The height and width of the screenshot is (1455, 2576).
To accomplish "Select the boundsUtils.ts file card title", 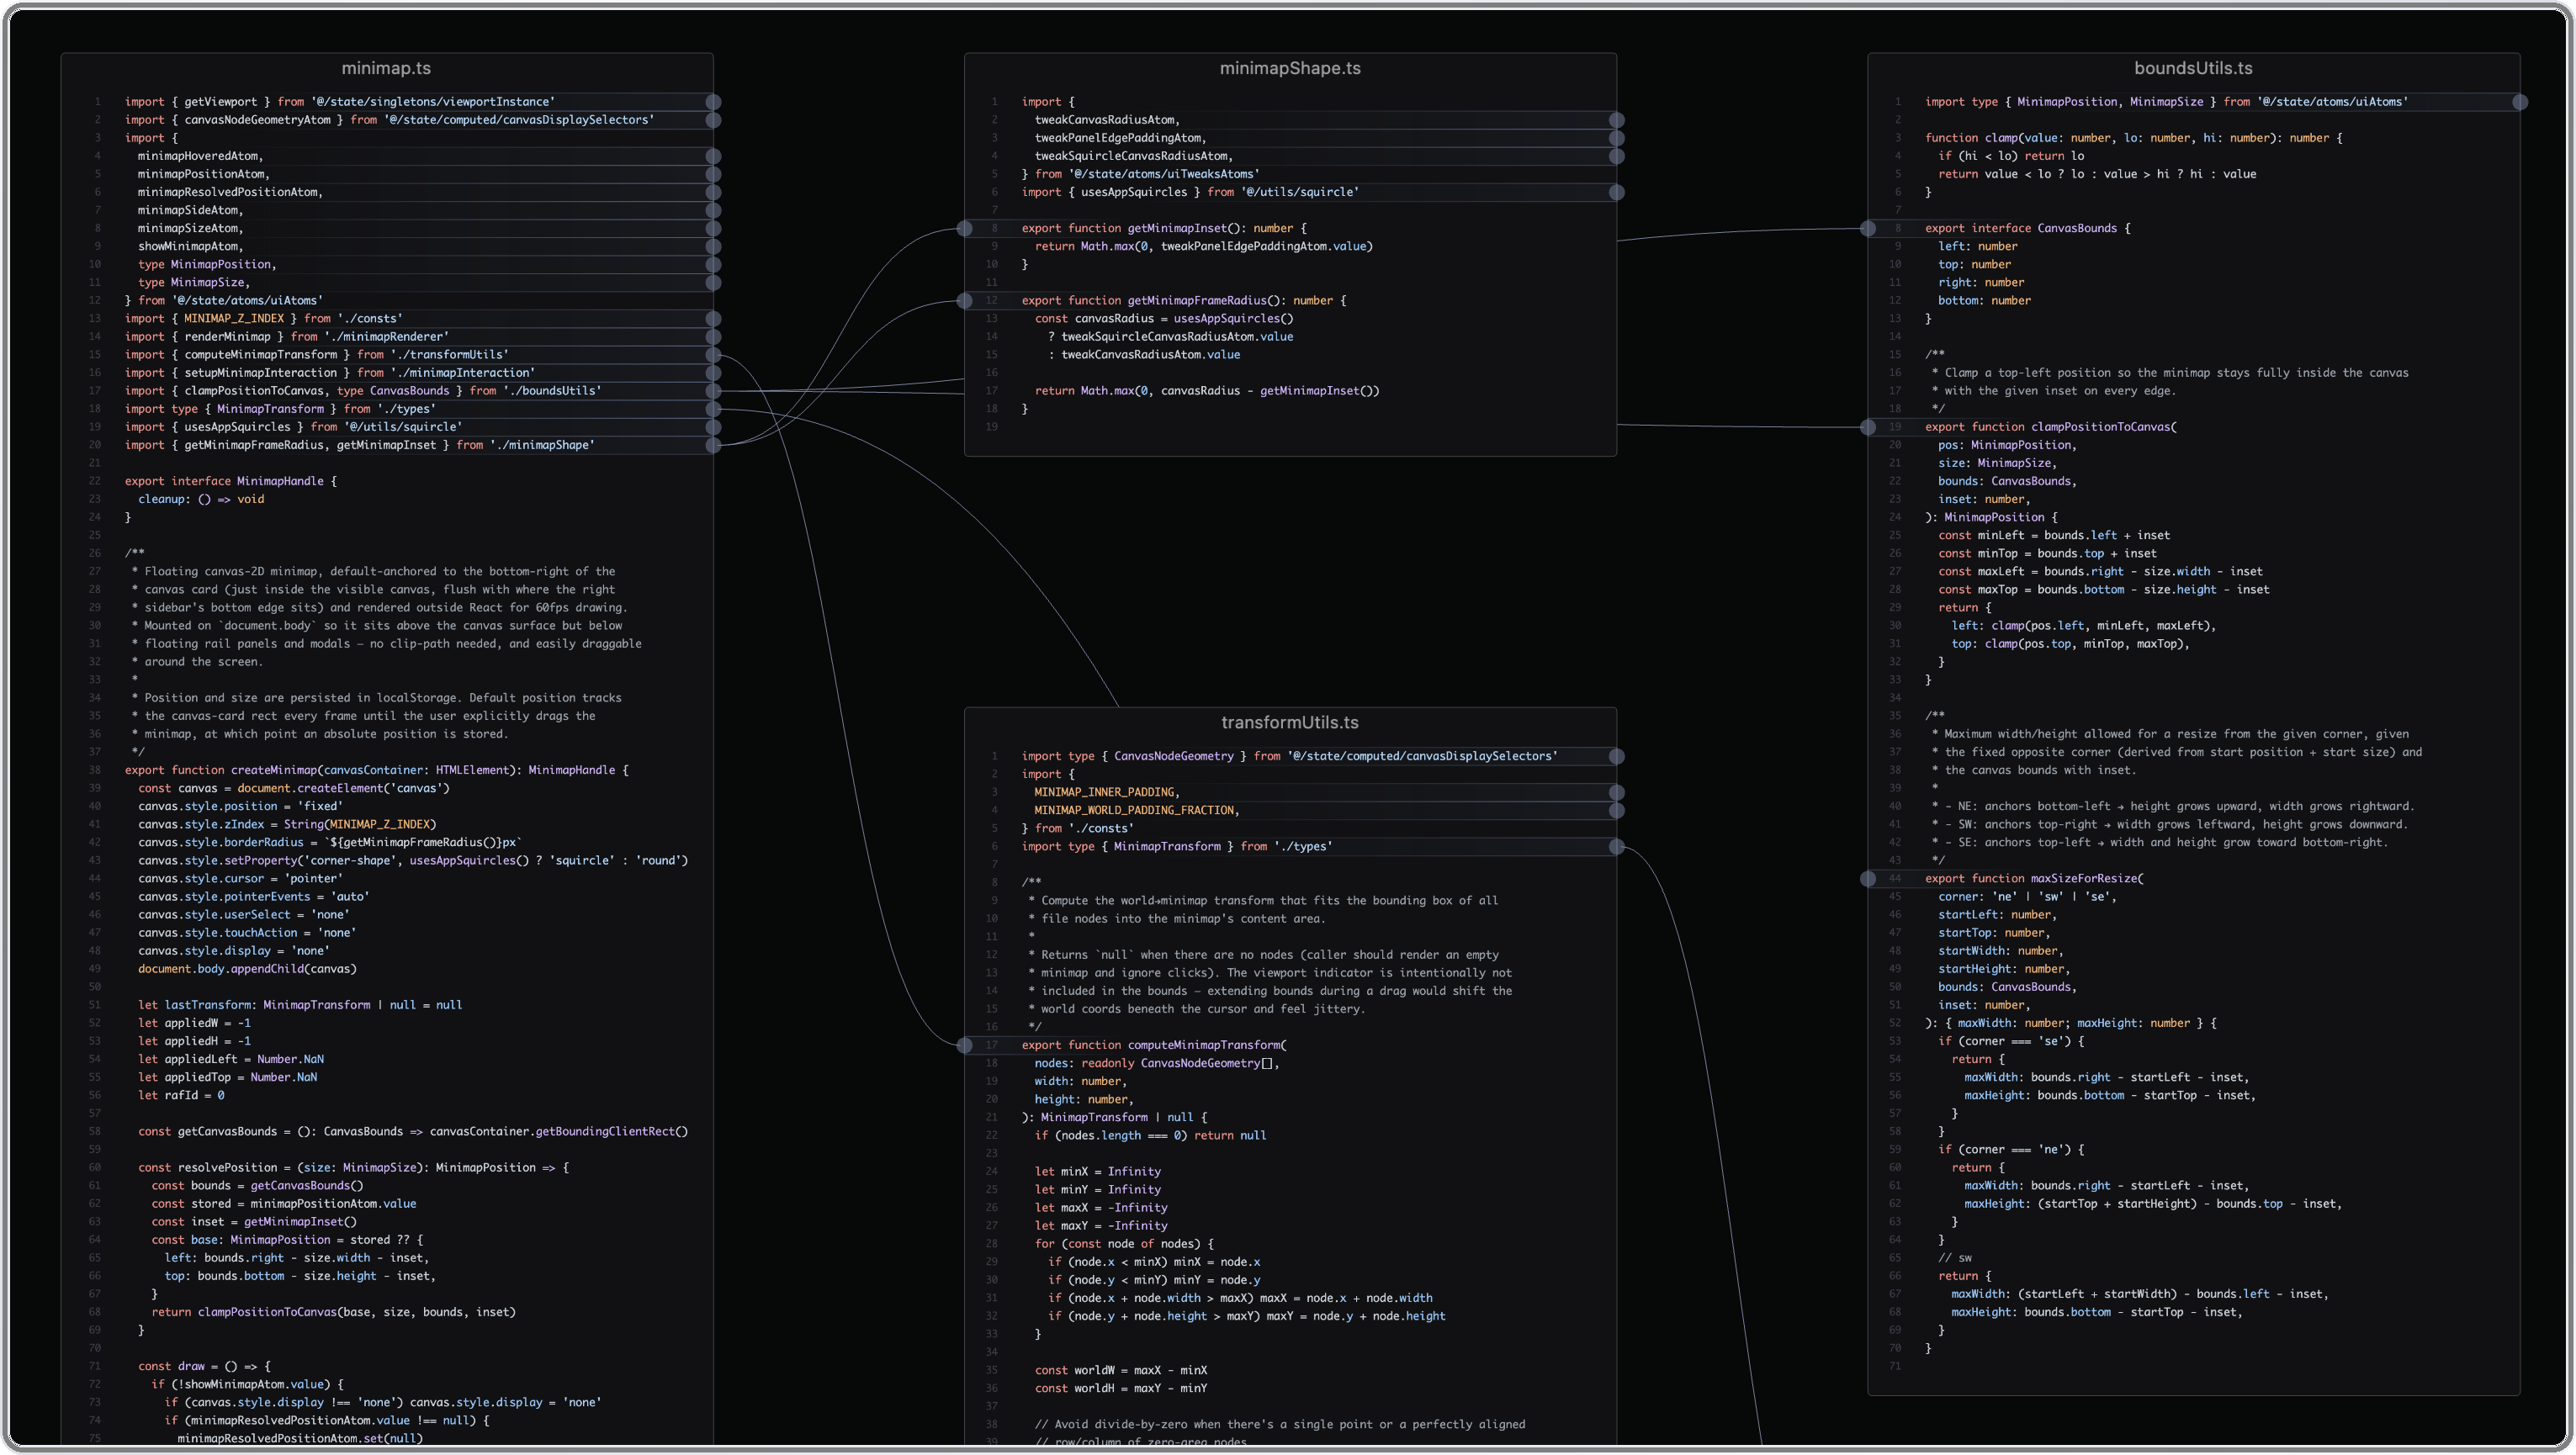I will click(2193, 68).
